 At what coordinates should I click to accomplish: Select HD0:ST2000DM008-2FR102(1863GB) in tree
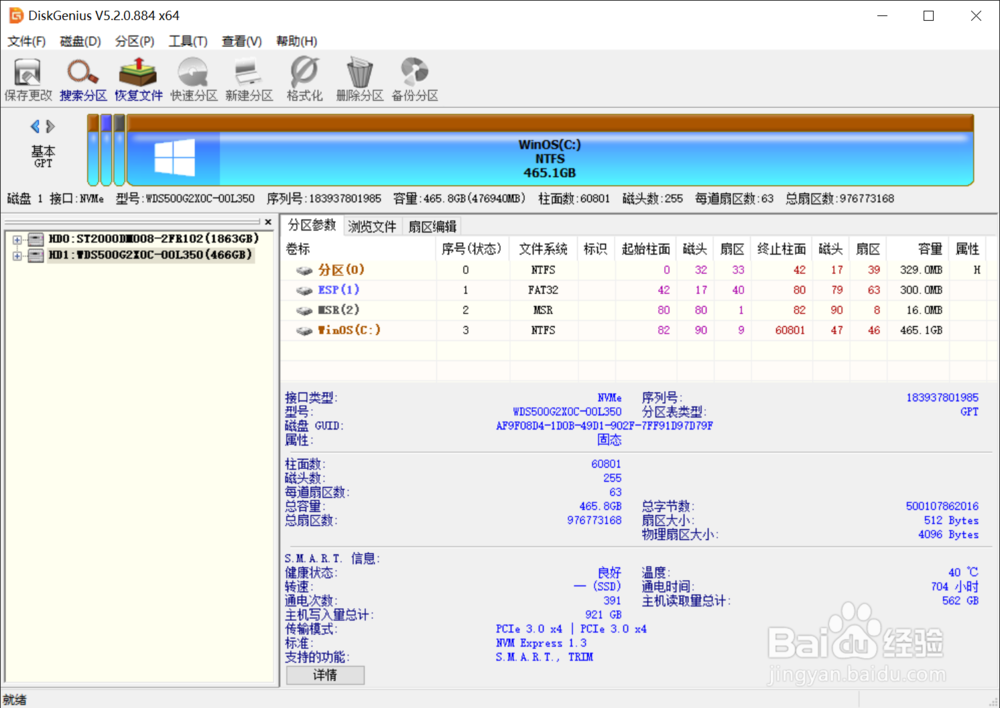coord(154,239)
